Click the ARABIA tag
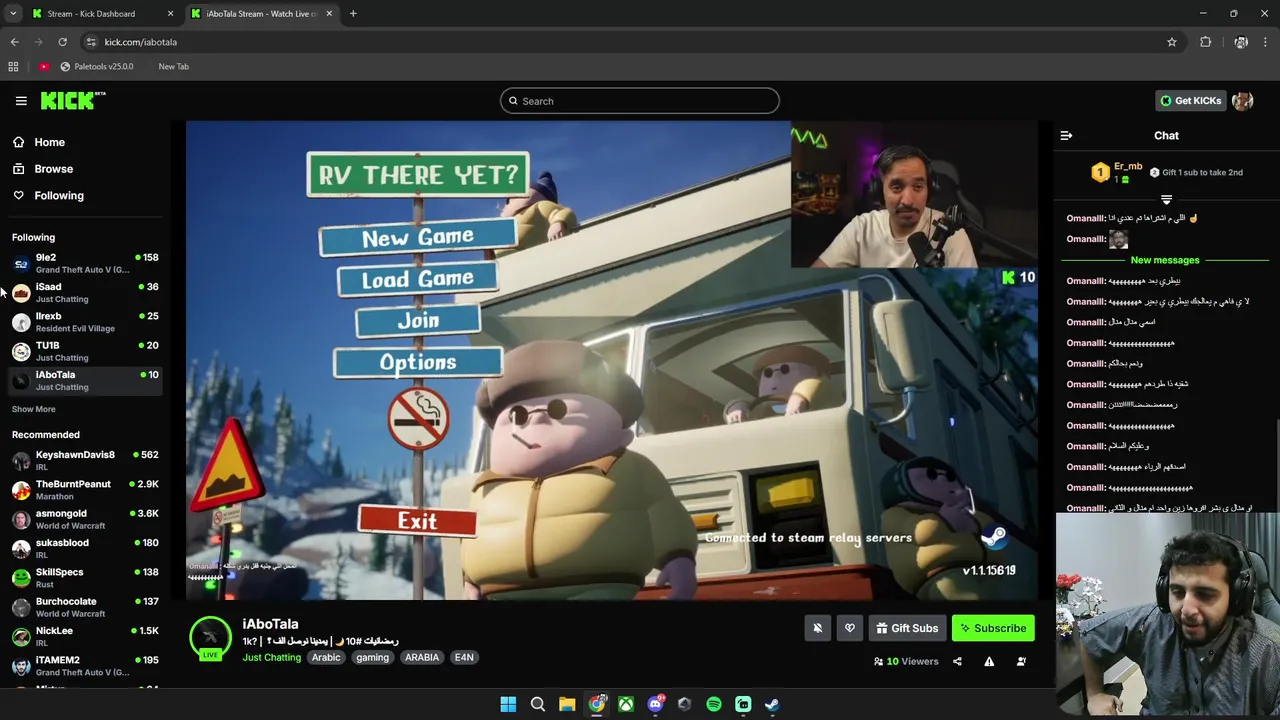 [x=422, y=657]
